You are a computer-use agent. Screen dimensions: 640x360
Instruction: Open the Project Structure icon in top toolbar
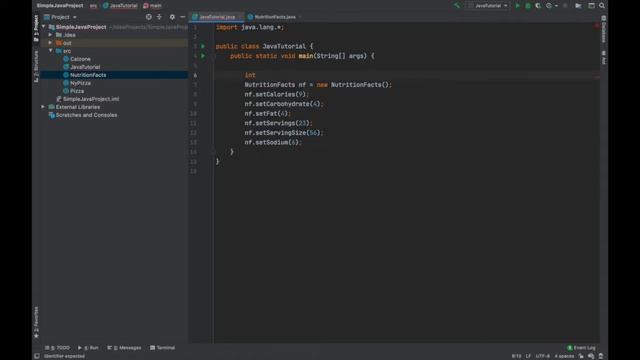coord(578,6)
